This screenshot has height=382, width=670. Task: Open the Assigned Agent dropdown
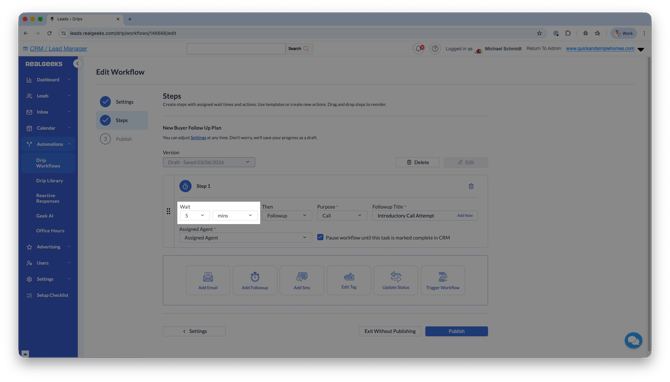[245, 238]
